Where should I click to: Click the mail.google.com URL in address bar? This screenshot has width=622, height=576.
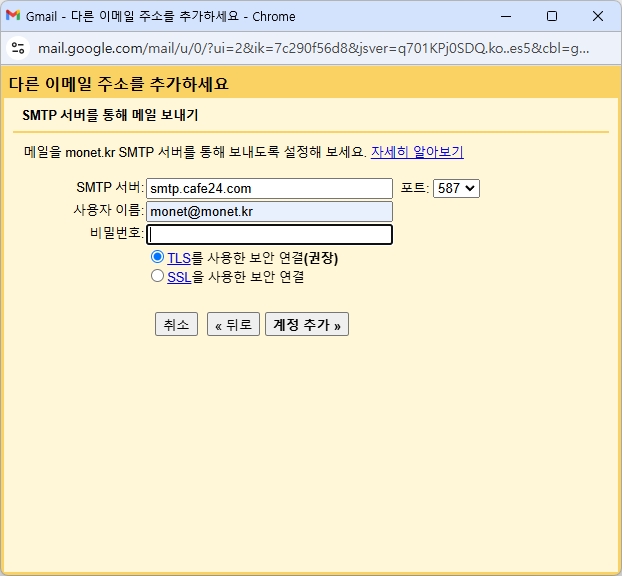click(x=313, y=48)
